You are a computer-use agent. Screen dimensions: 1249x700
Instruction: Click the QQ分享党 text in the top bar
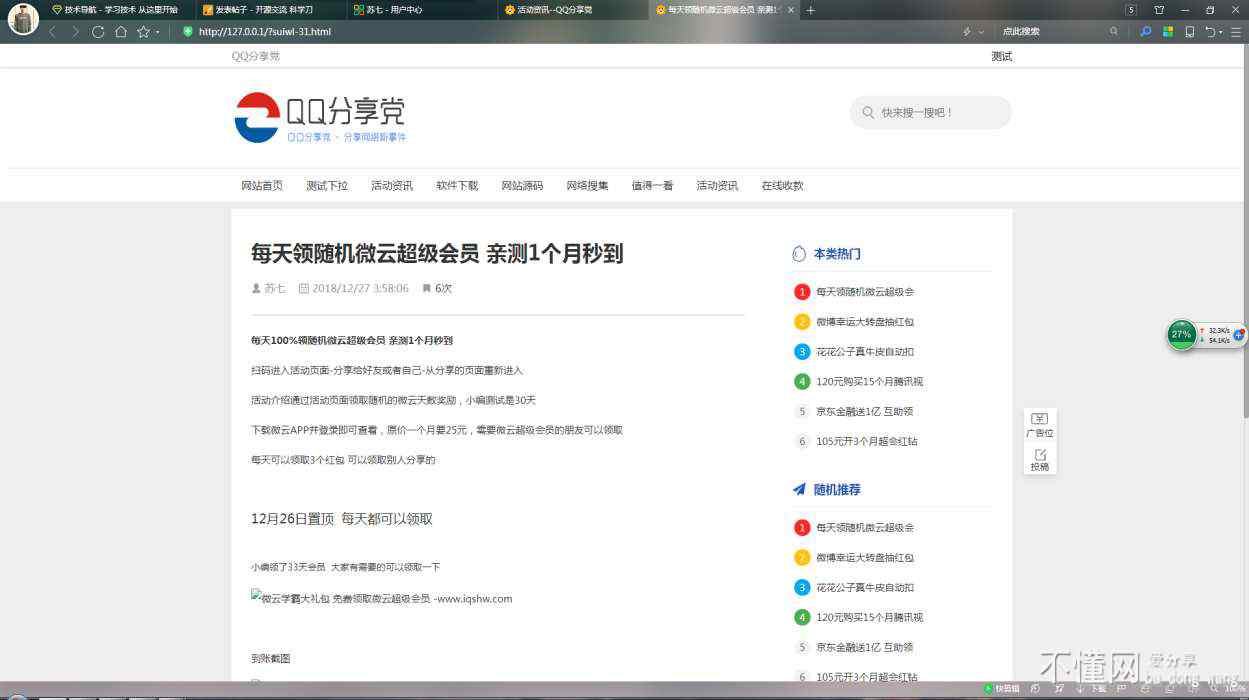point(256,56)
